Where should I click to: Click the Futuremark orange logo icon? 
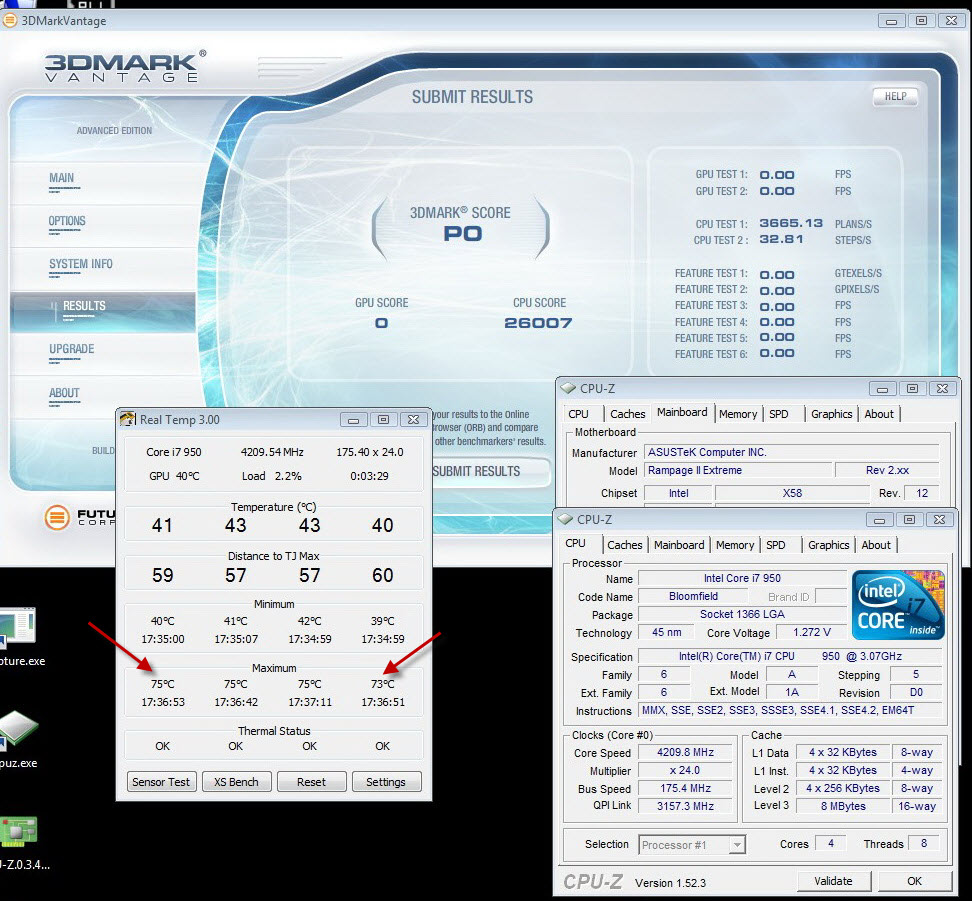pyautogui.click(x=57, y=517)
